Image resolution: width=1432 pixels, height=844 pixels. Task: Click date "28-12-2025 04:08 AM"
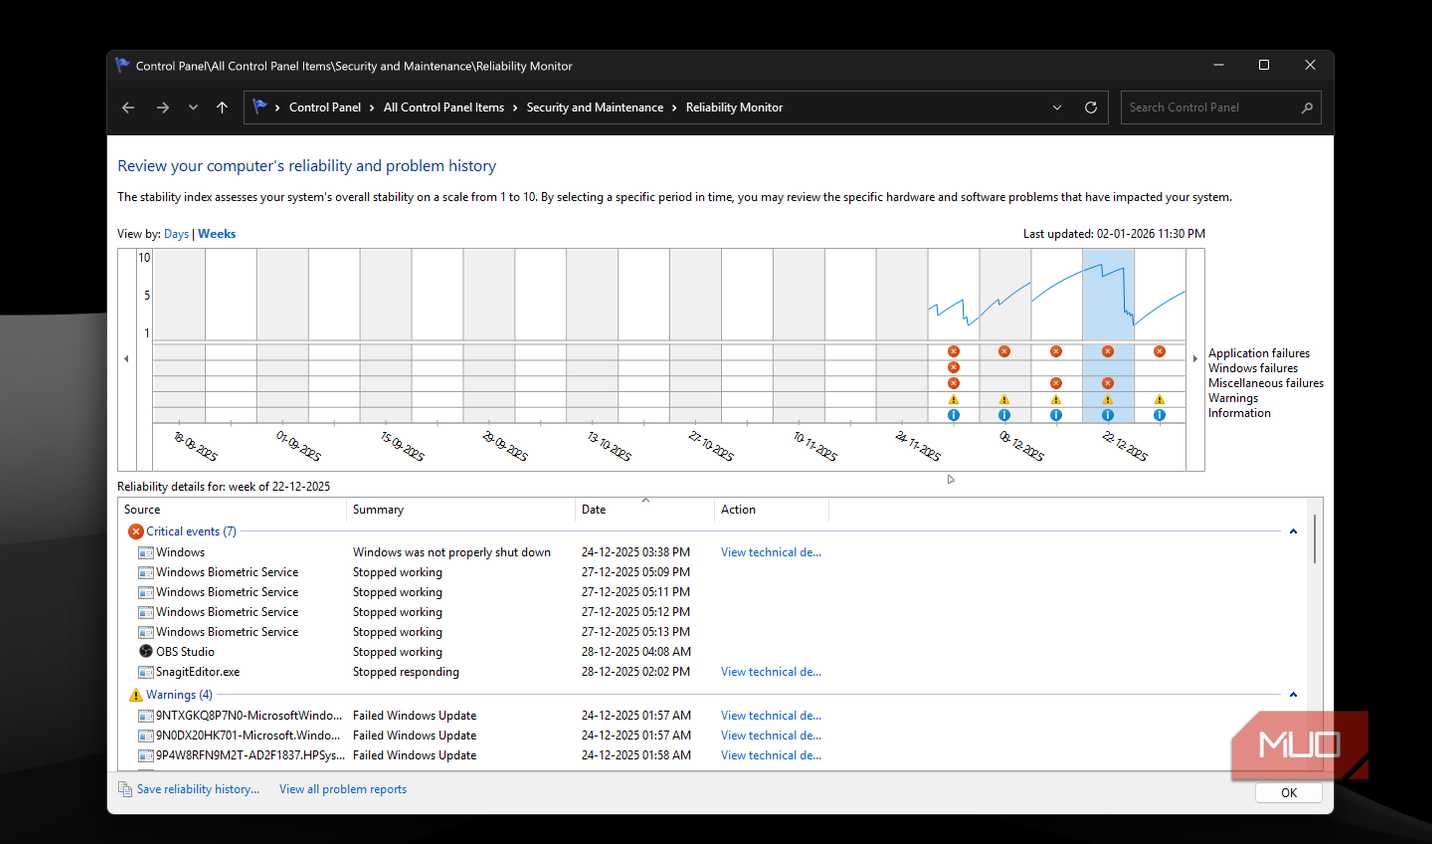pyautogui.click(x=636, y=652)
